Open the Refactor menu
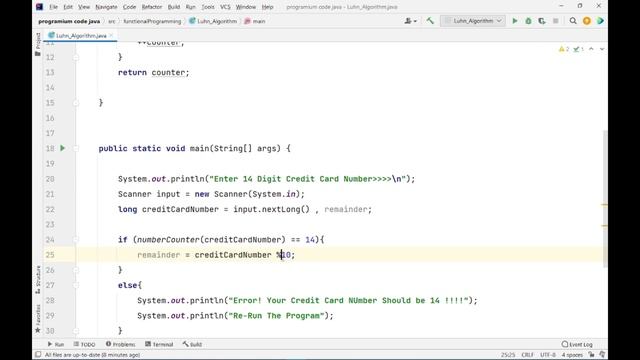Screen dimensions: 640x360 (152, 7)
